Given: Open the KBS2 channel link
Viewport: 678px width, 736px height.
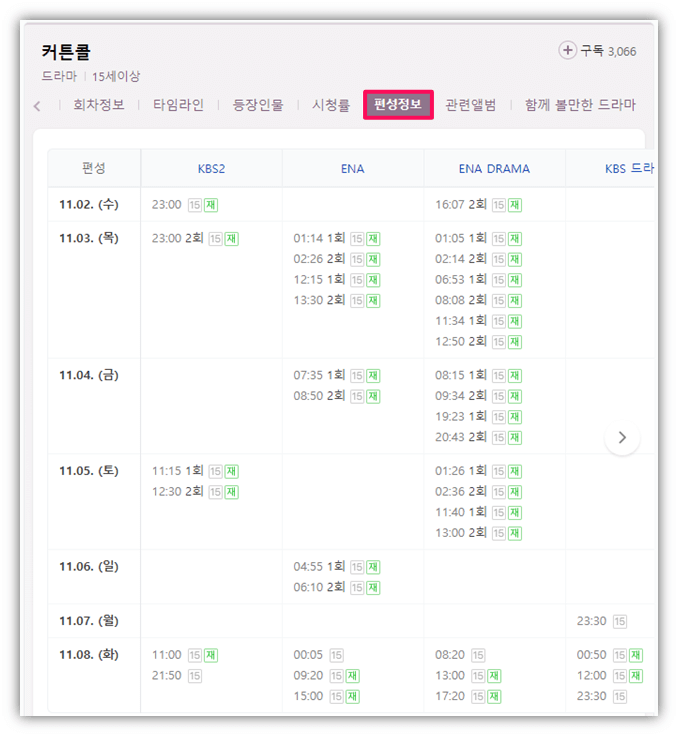Looking at the screenshot, I should [211, 169].
